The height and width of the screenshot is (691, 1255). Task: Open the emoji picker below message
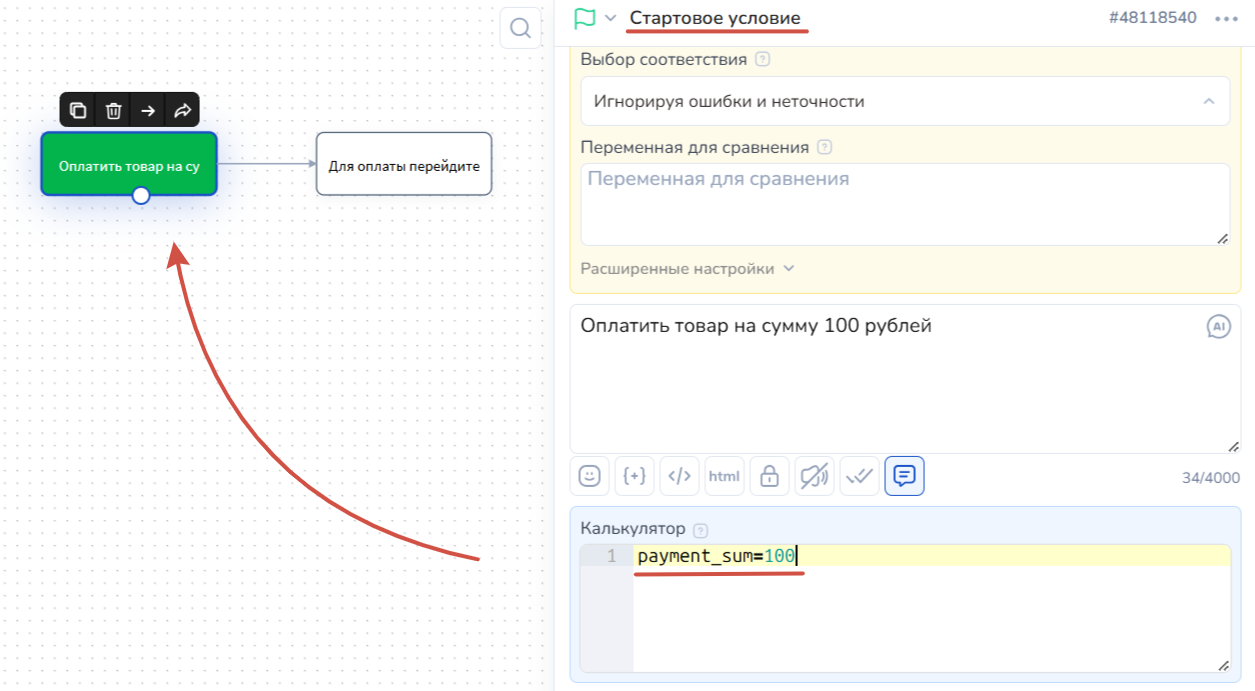coord(590,477)
